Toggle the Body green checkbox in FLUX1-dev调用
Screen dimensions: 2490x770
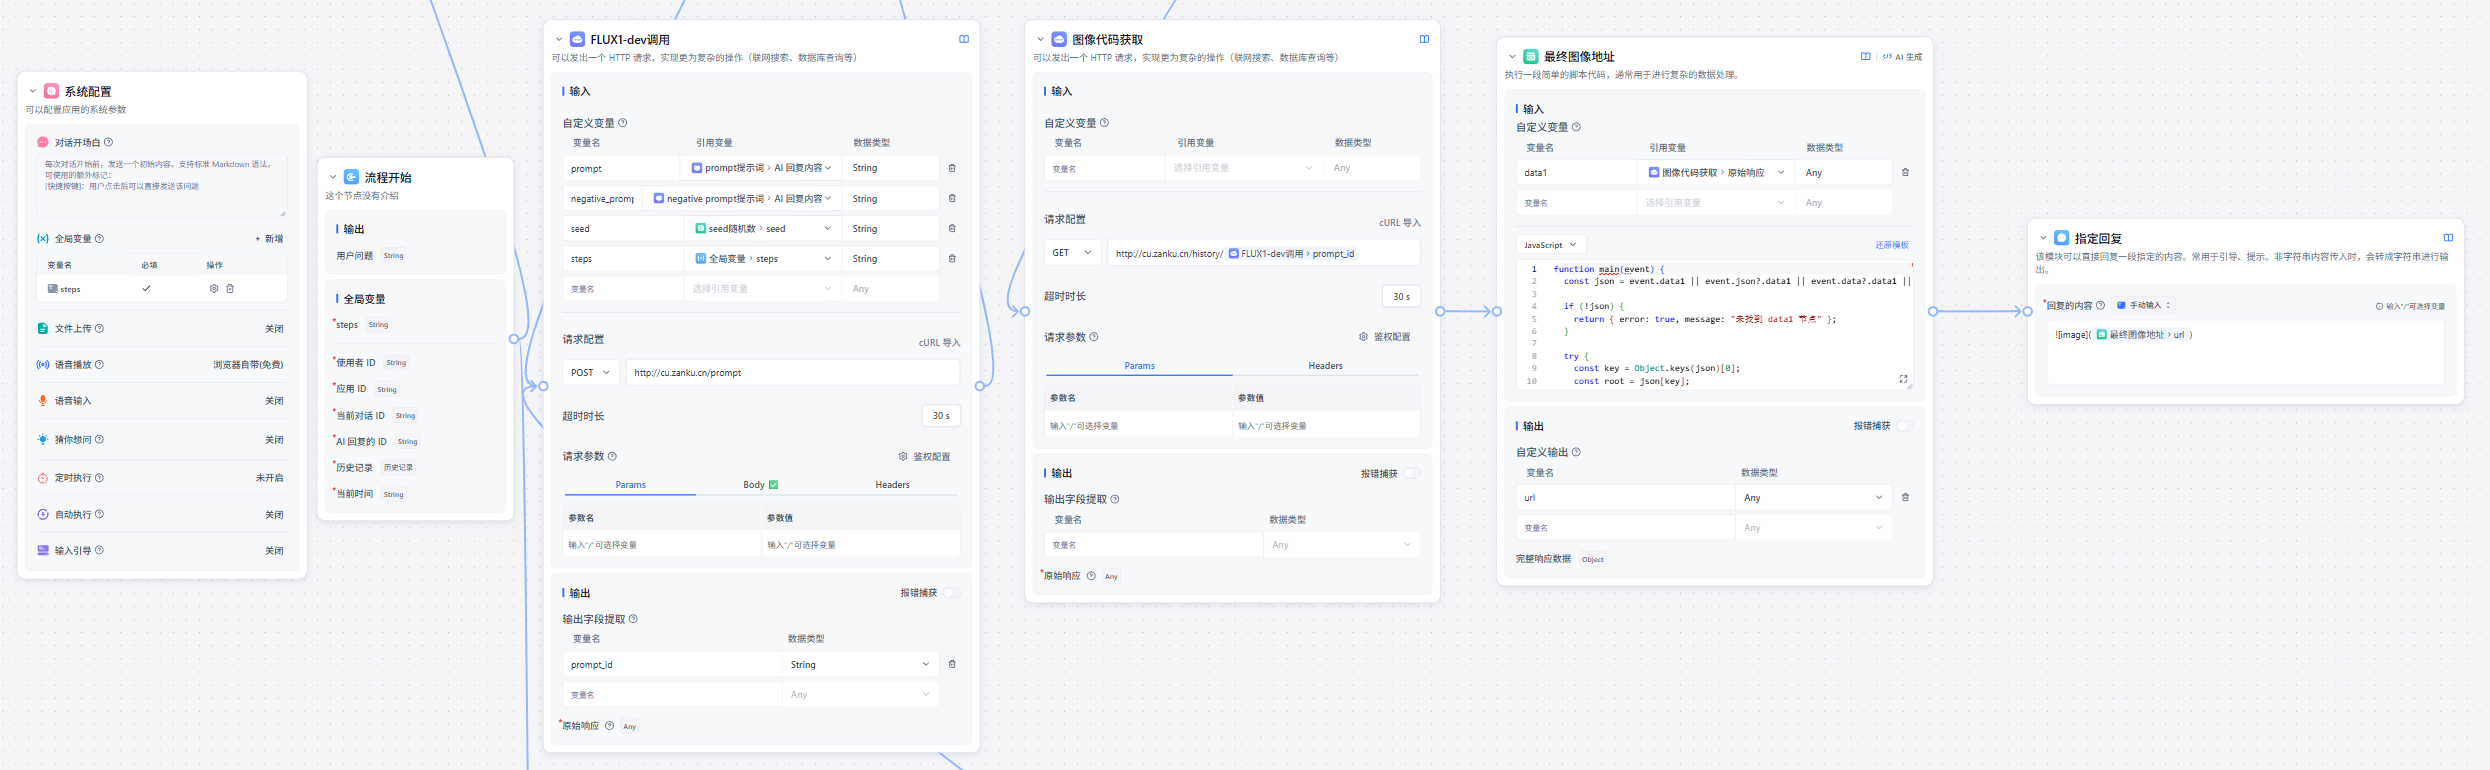click(773, 485)
